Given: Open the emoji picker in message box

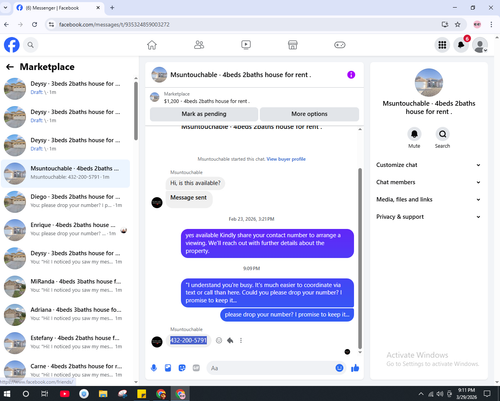Looking at the screenshot, I should [339, 368].
